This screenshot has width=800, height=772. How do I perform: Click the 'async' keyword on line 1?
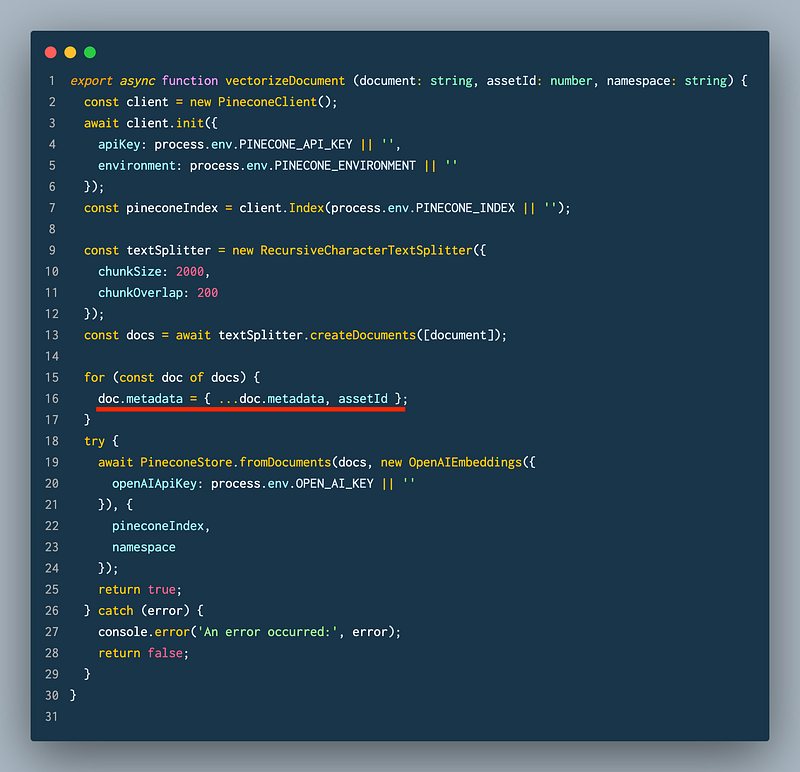137,81
